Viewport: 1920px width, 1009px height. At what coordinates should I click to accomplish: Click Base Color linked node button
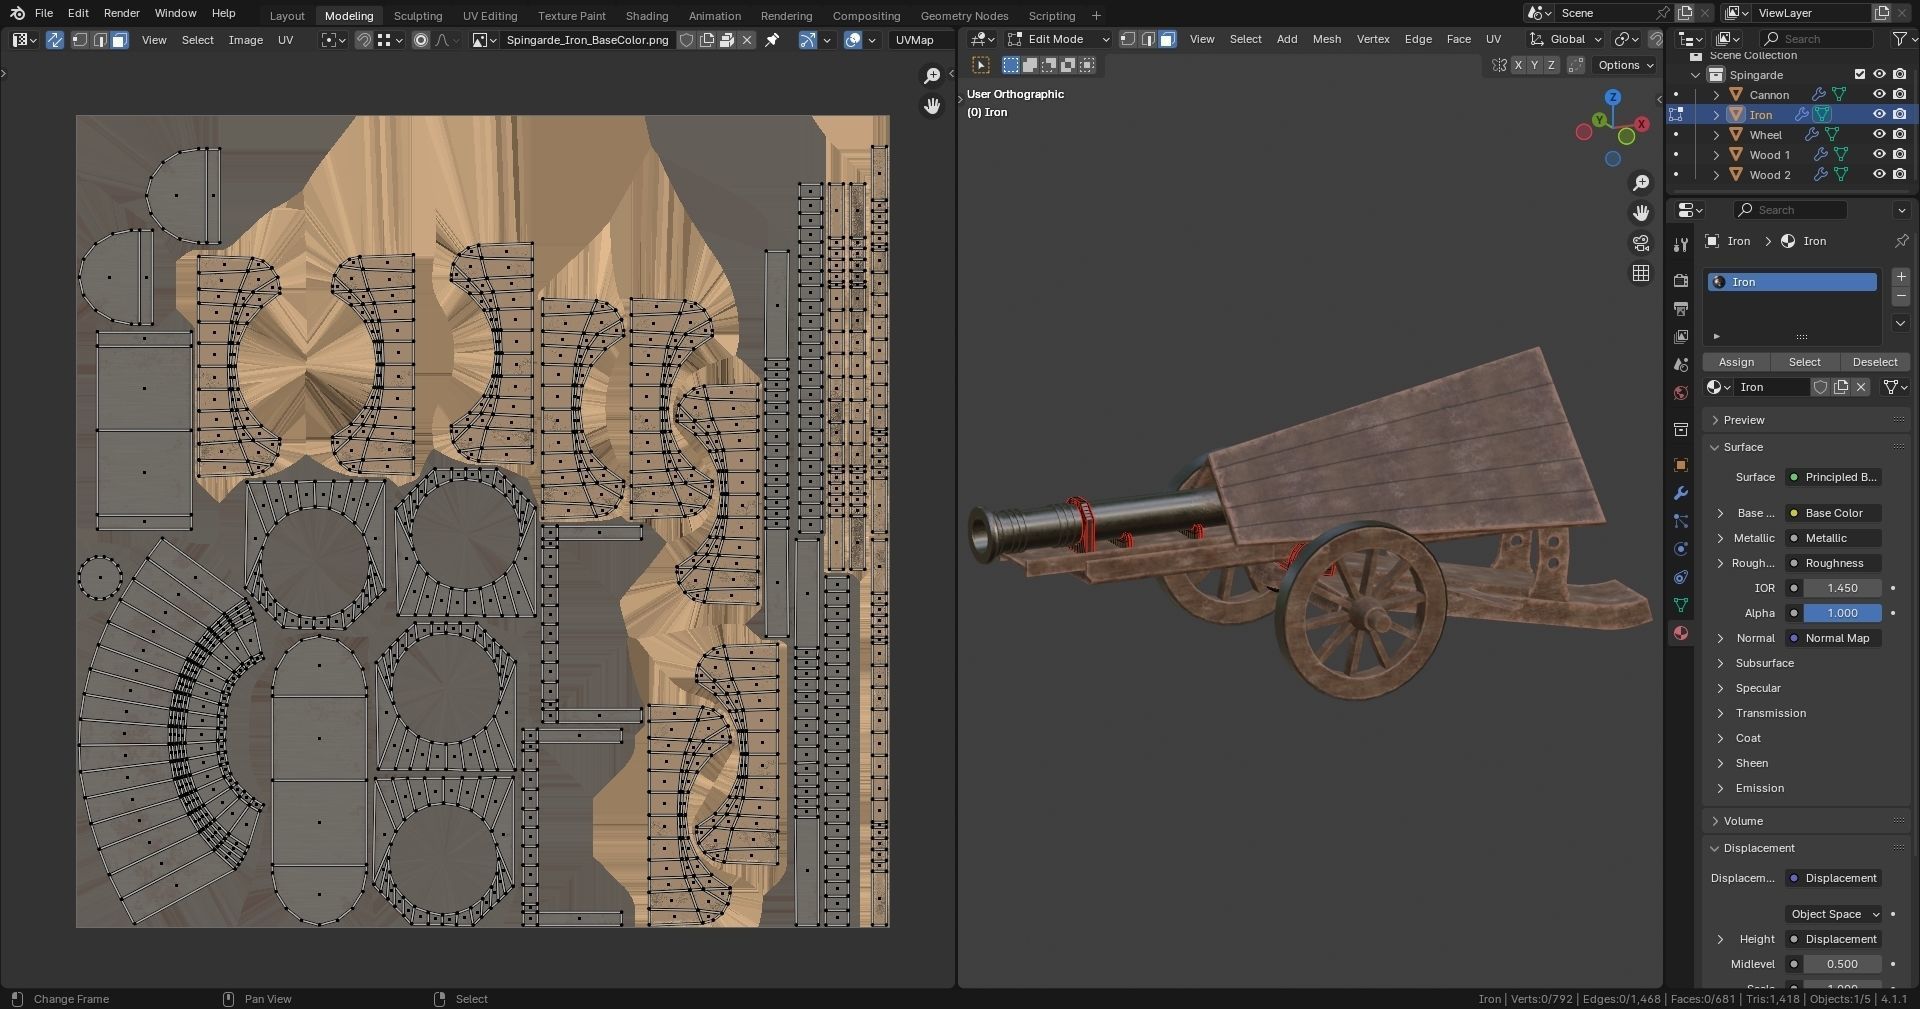point(1834,513)
